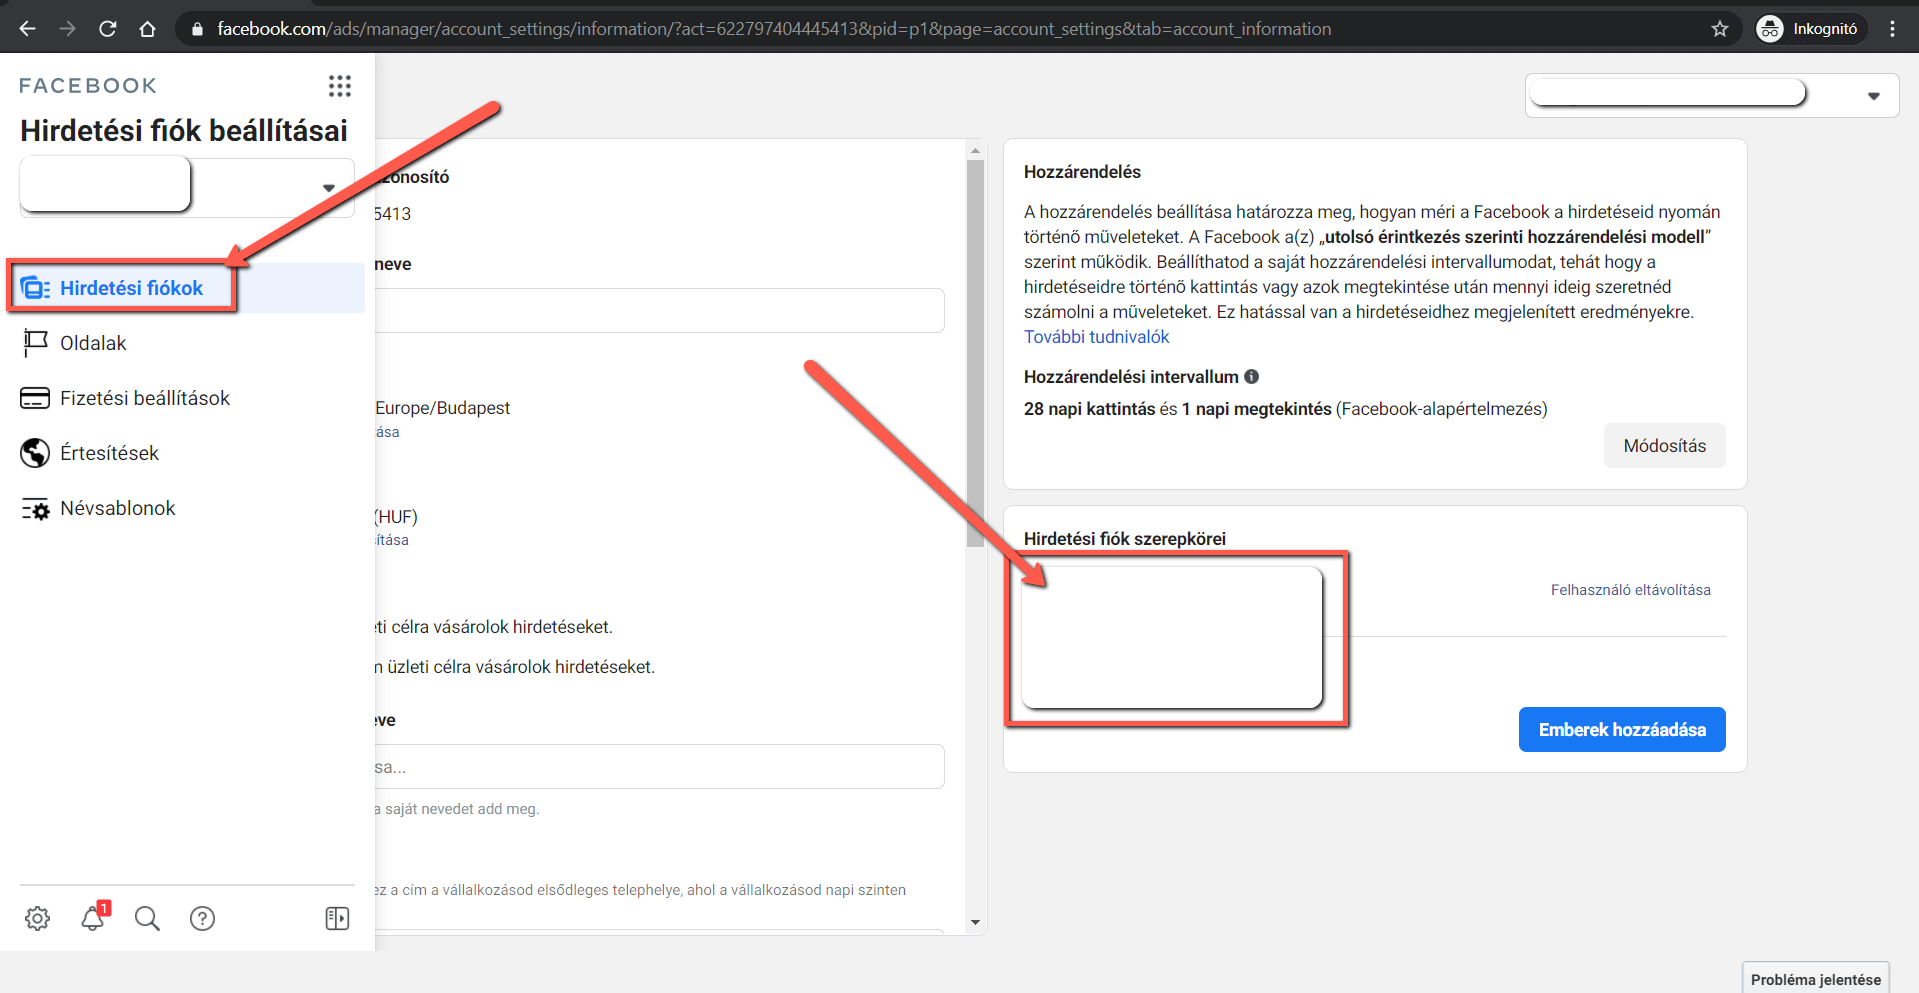Open help via the question mark icon
This screenshot has height=993, width=1919.
click(202, 918)
